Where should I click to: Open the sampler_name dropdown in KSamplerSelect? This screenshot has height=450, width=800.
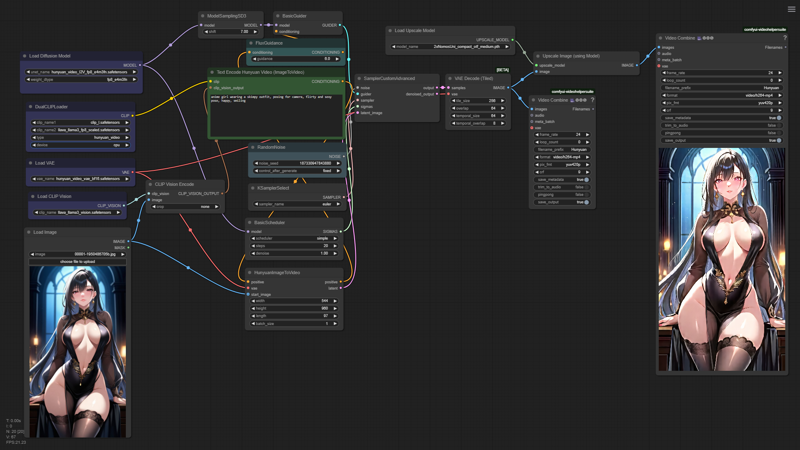click(295, 204)
